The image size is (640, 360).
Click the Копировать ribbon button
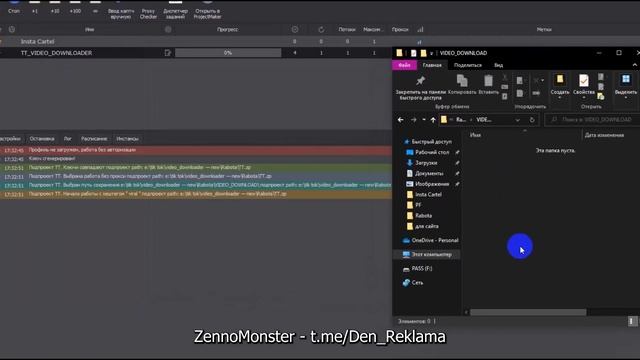(x=462, y=85)
